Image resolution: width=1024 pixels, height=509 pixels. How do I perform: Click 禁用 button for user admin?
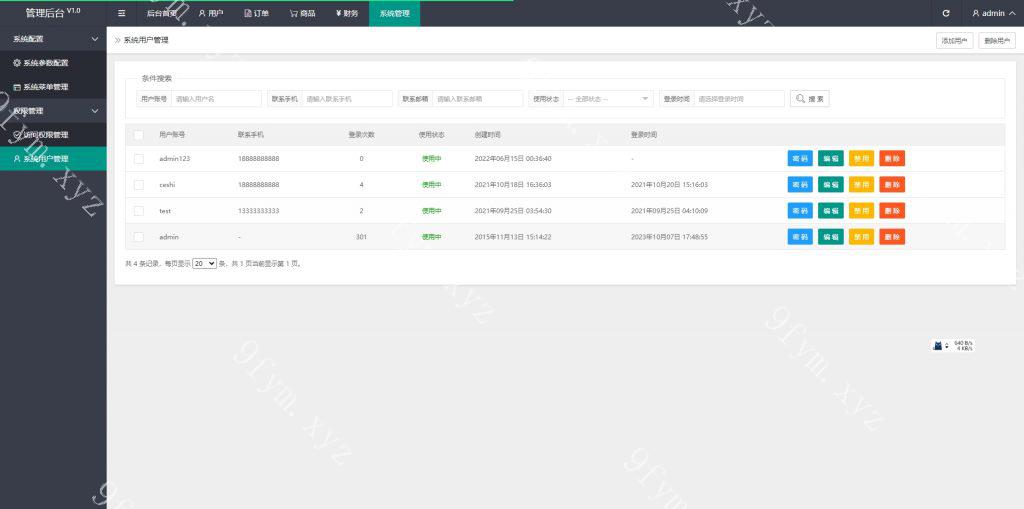coord(861,237)
